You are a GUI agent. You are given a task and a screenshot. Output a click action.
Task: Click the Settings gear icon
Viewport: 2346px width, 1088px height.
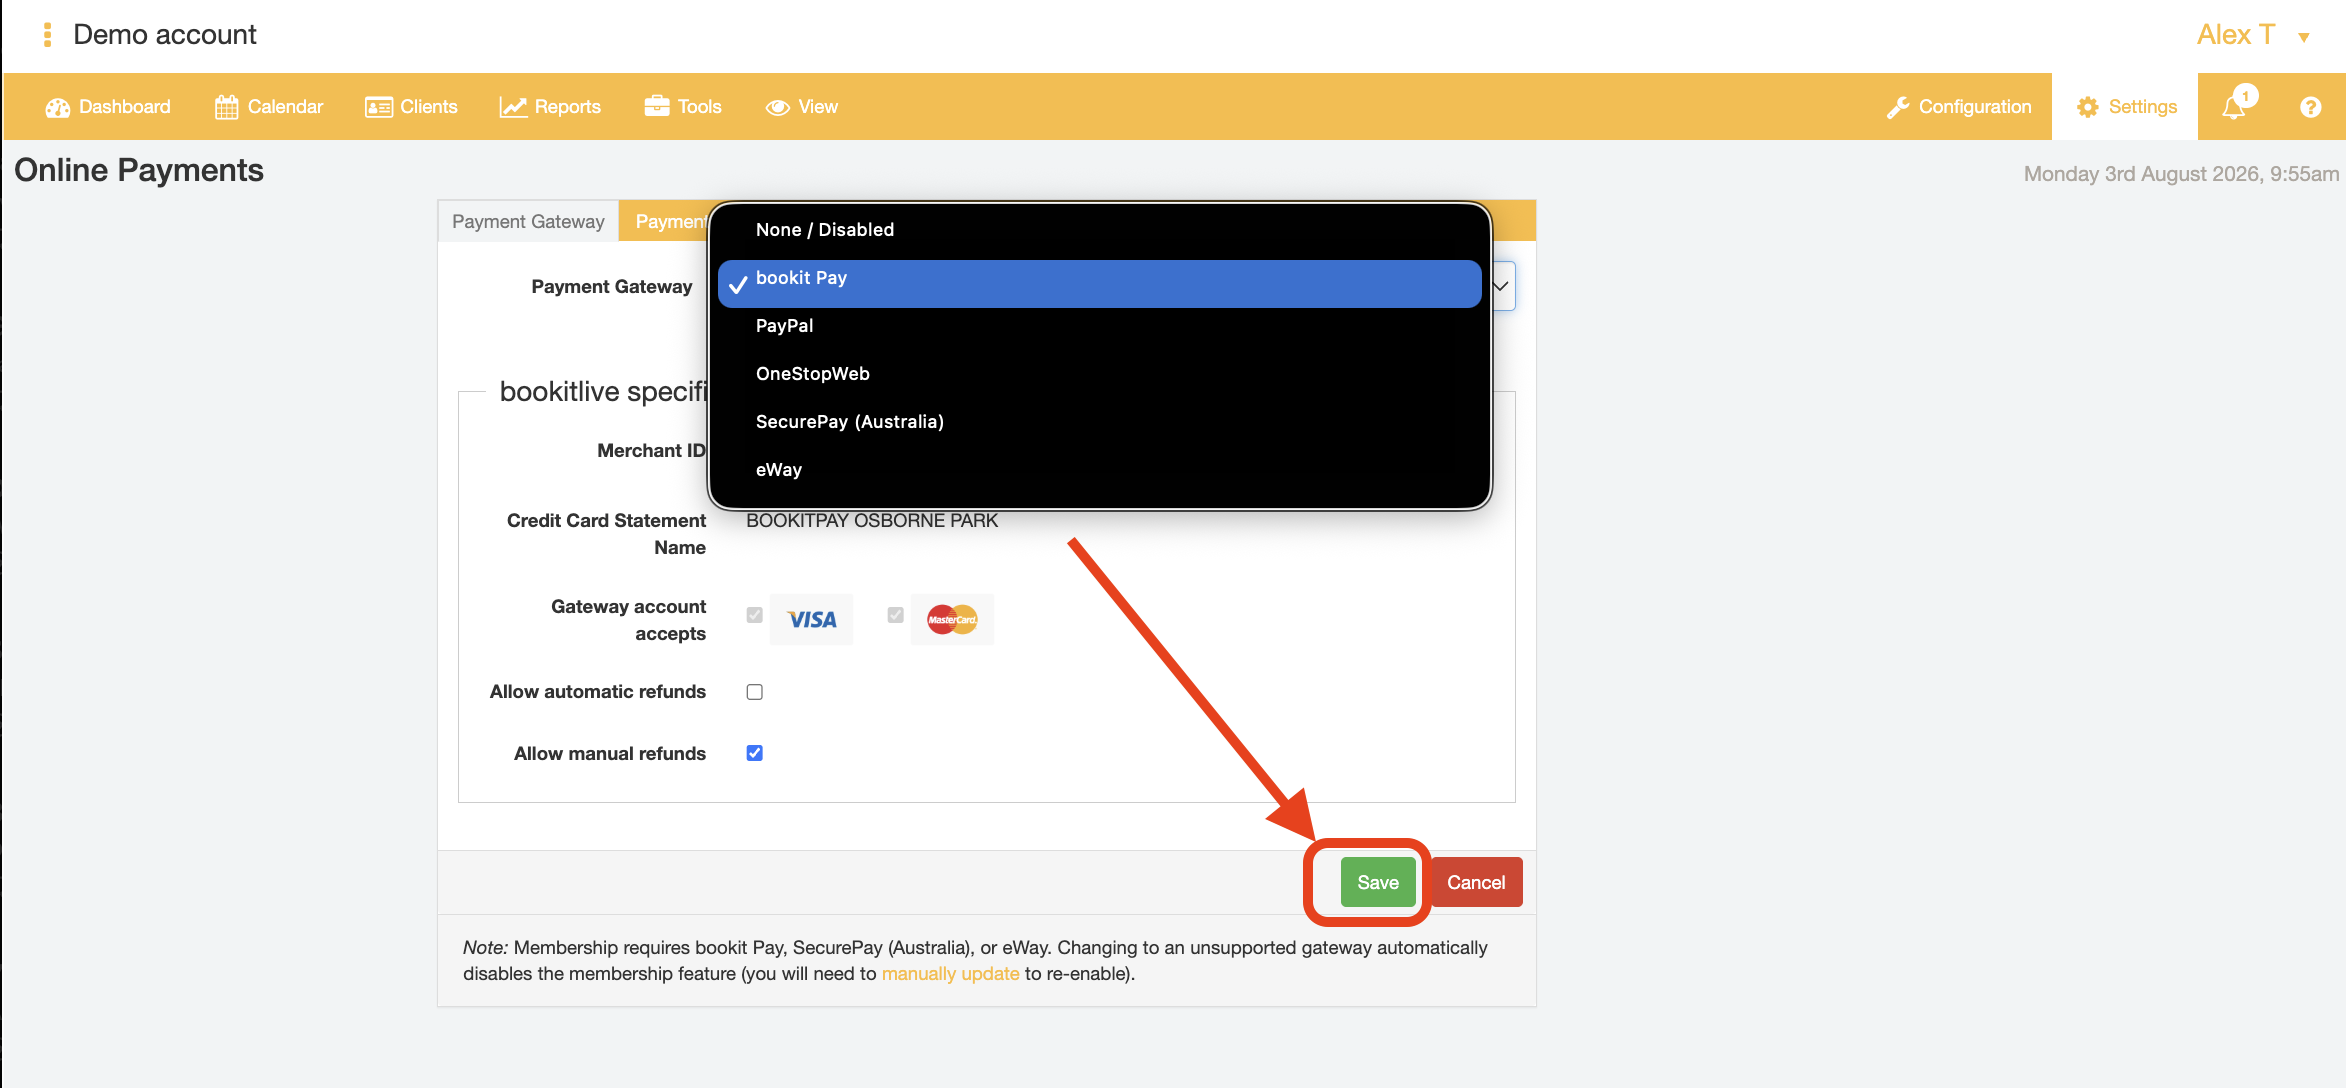(2088, 107)
